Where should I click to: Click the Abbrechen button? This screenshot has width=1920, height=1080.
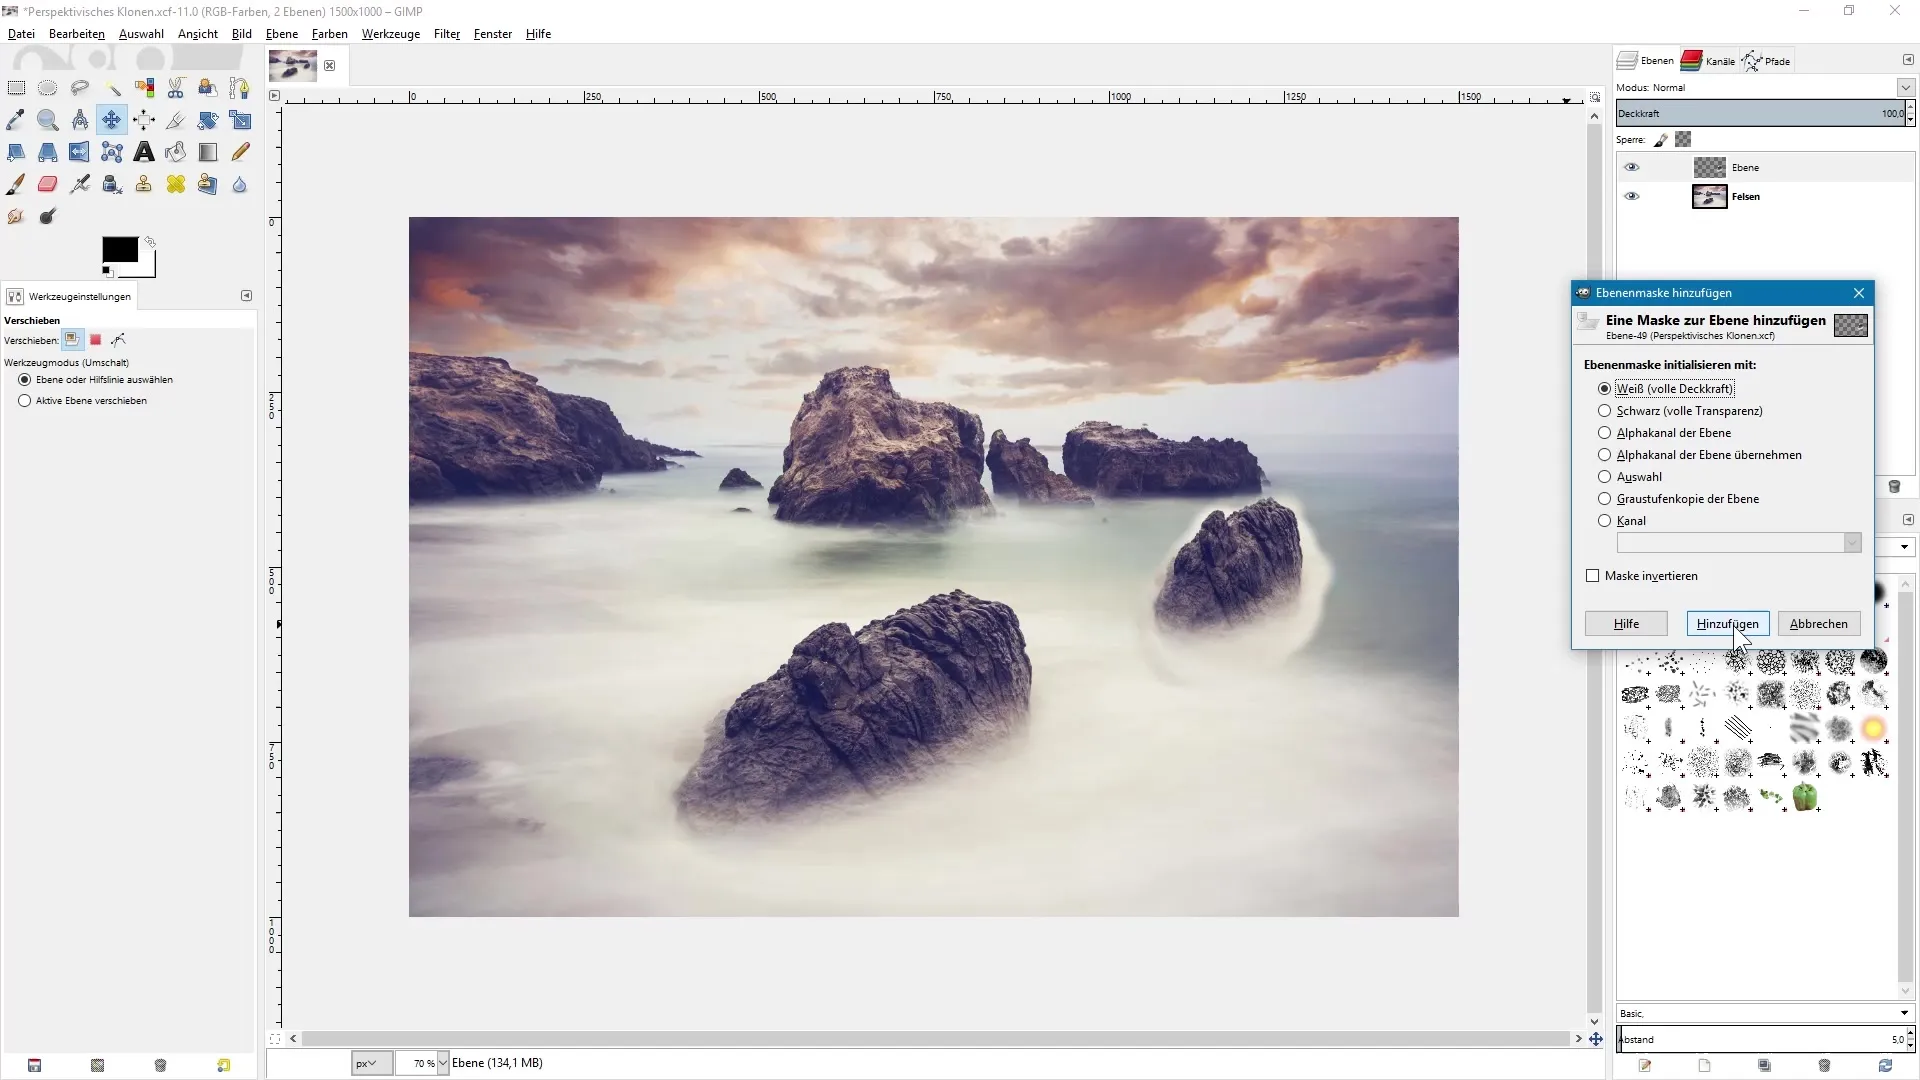[1818, 624]
